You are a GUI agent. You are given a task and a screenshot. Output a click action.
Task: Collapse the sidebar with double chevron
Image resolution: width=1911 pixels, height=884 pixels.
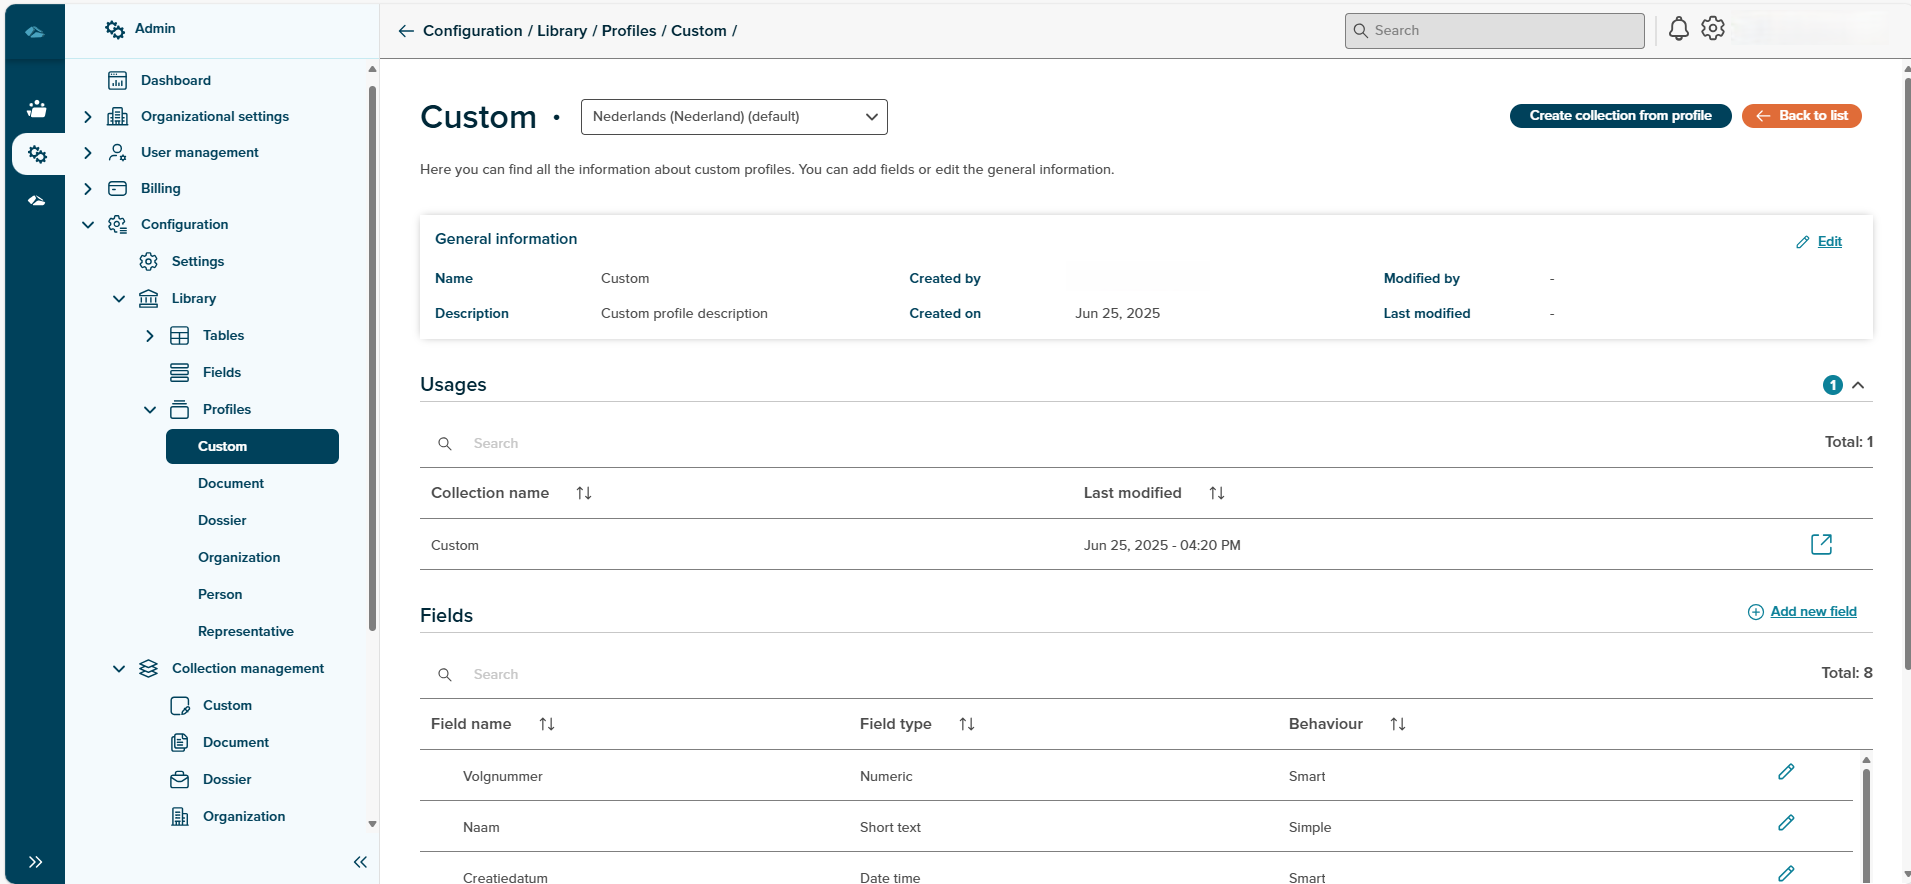tap(360, 862)
